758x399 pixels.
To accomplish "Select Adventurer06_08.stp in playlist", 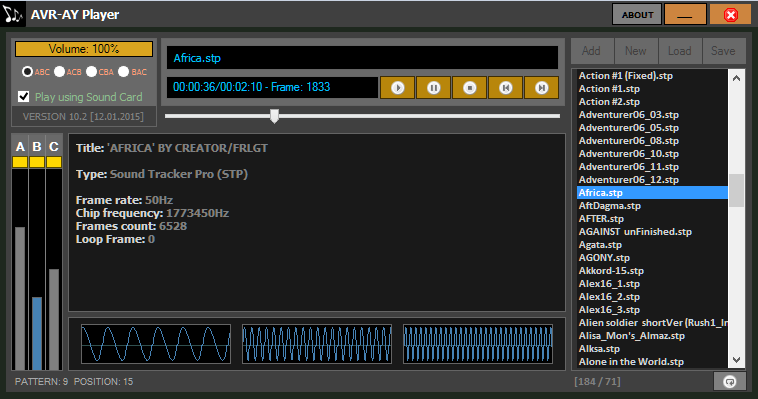I will 652,141.
